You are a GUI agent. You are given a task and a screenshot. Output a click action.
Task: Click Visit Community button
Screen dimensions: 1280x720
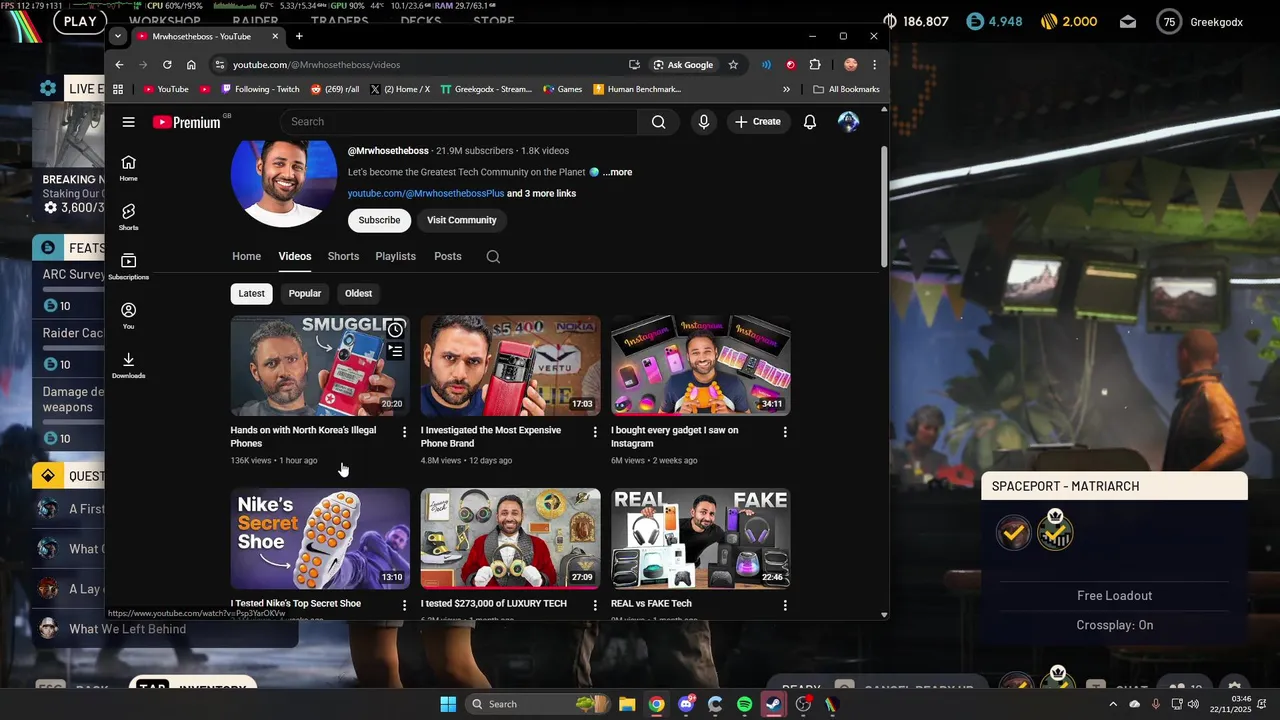[x=462, y=220]
